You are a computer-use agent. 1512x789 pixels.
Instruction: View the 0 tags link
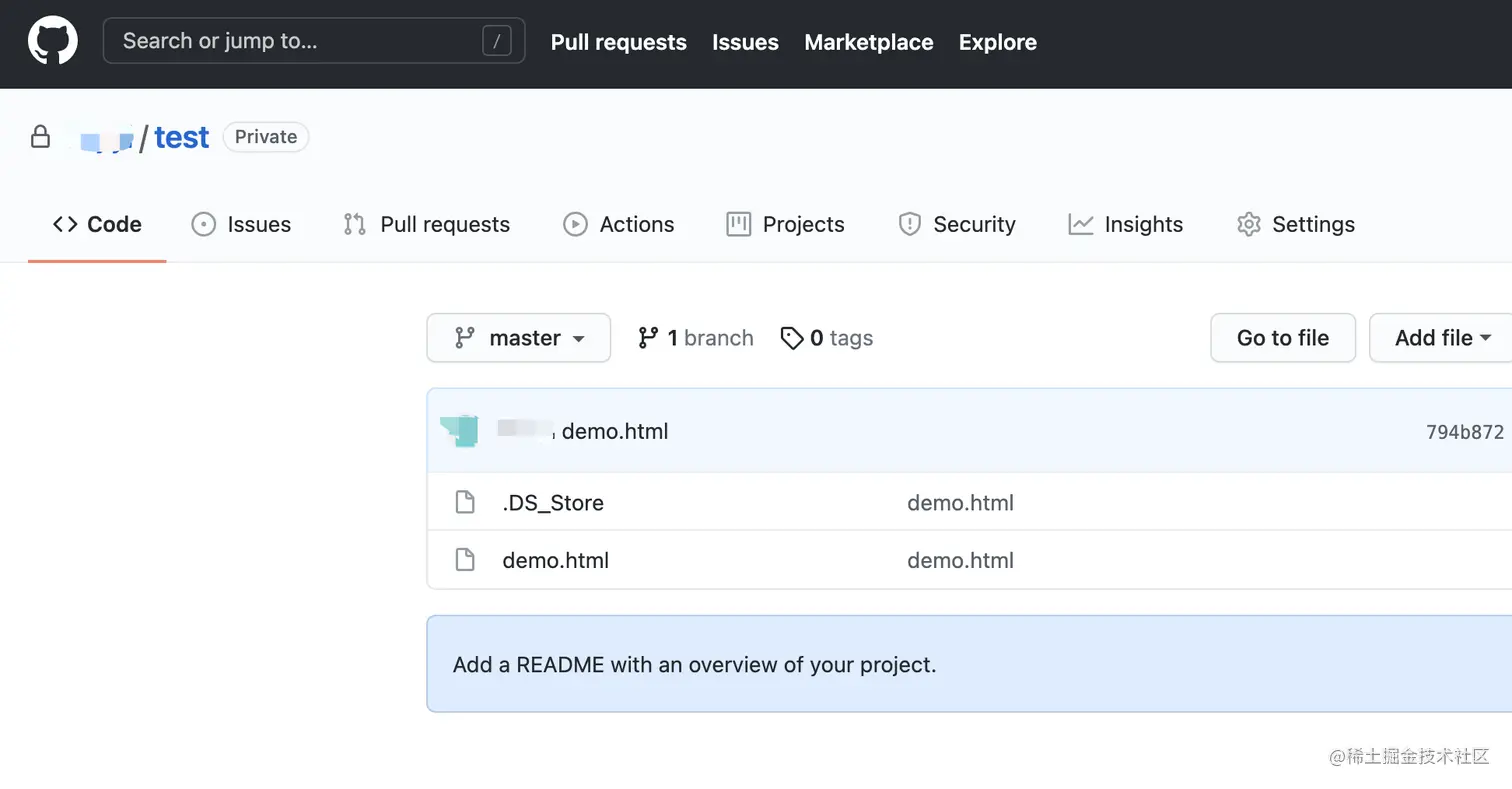coord(827,338)
